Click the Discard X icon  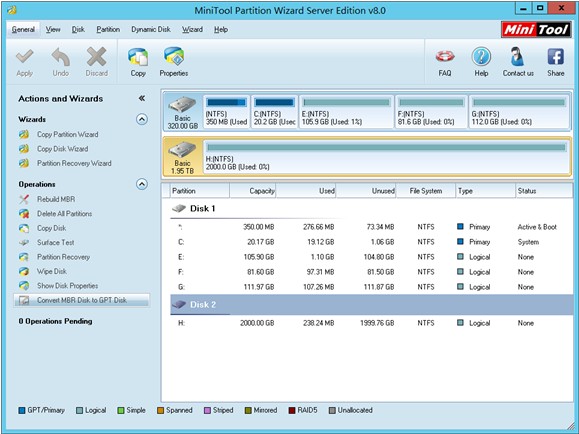(96, 57)
